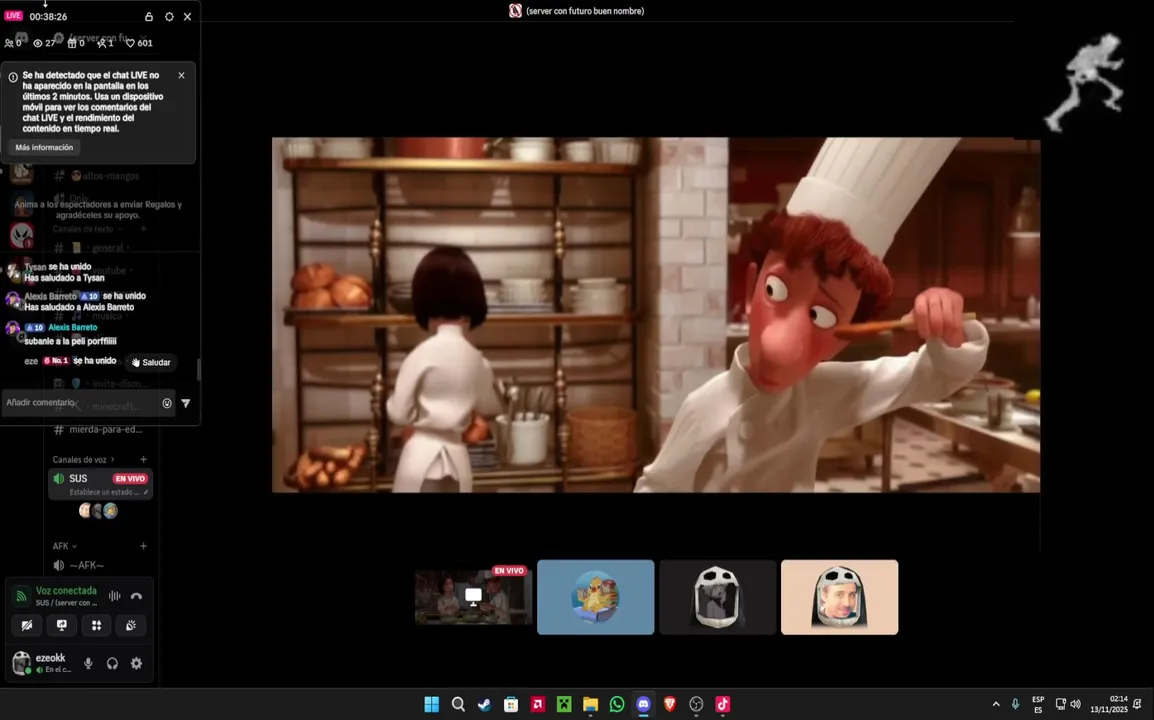Viewport: 1154px width, 720px height.
Task: Click the member avatars under SUS channel
Action: [x=98, y=510]
